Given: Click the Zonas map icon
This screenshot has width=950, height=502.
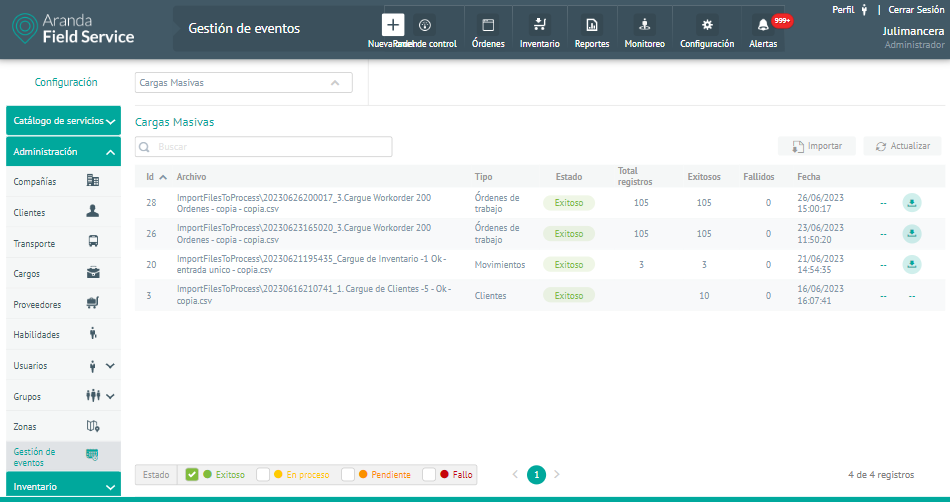Looking at the screenshot, I should [93, 426].
